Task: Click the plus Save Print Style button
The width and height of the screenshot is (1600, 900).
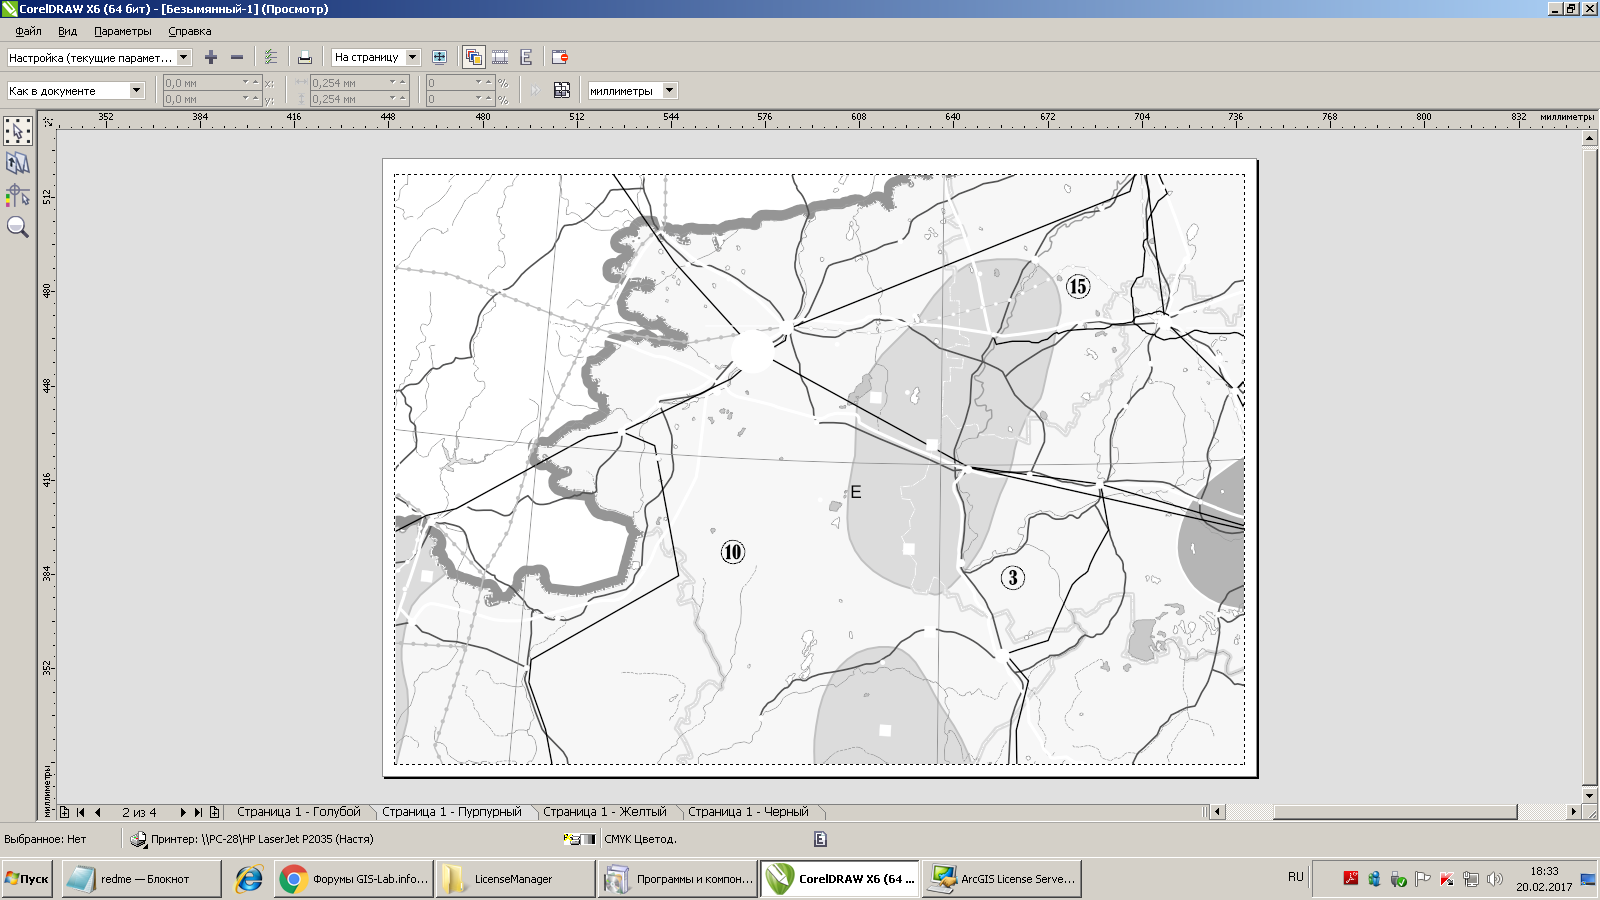Action: click(x=211, y=57)
